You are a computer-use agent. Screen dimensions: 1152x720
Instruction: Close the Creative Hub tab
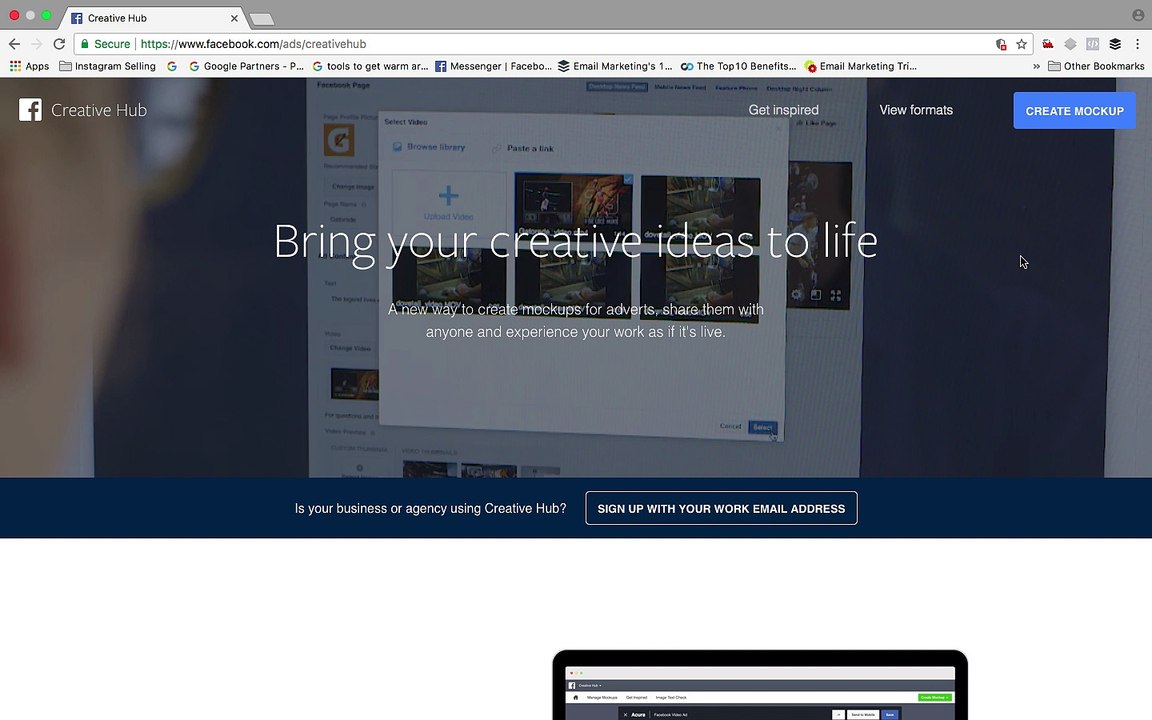click(234, 18)
